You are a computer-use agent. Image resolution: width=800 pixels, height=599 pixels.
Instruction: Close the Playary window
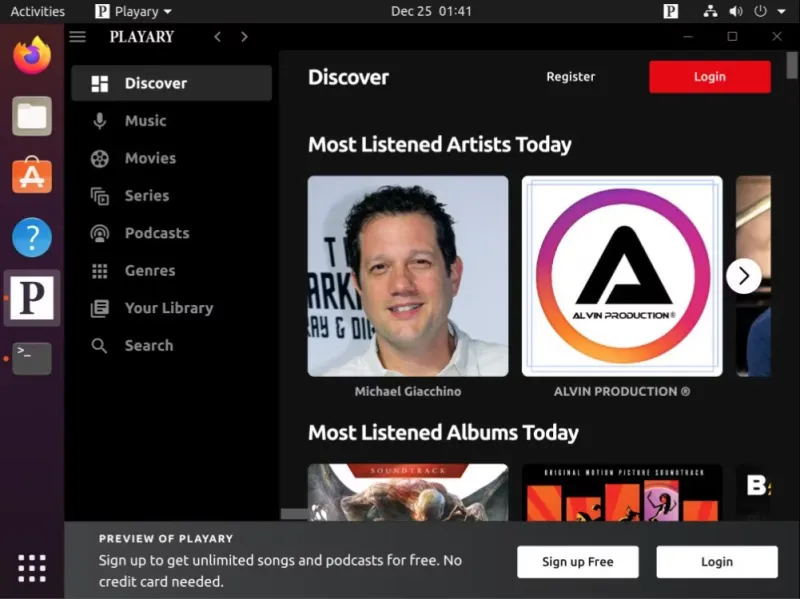click(777, 37)
